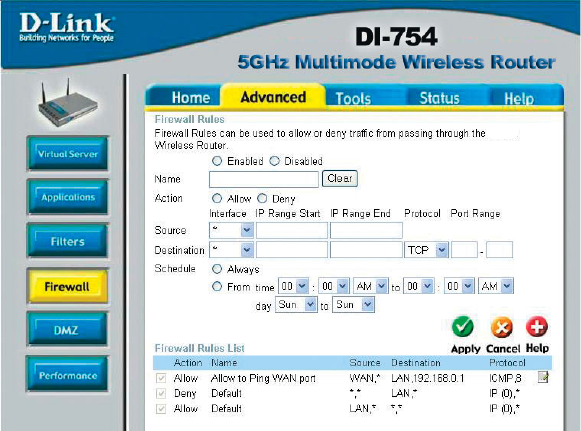Edit the Allow to Ping WAN port rule
This screenshot has width=581, height=431.
point(543,377)
